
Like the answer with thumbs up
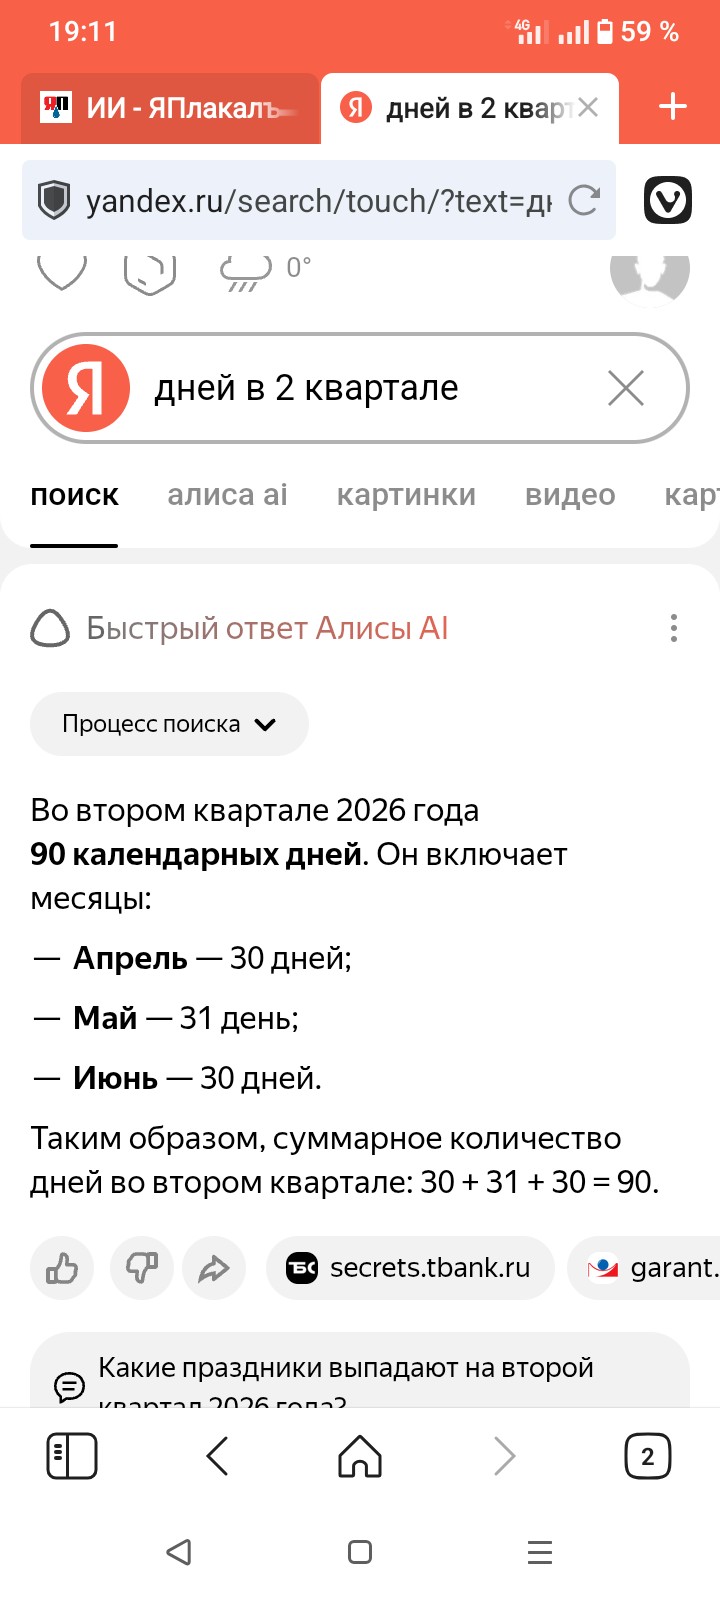62,1268
